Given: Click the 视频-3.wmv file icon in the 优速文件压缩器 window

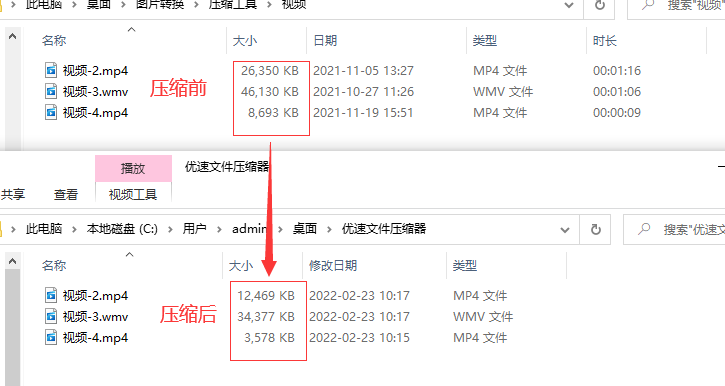Looking at the screenshot, I should [x=51, y=317].
